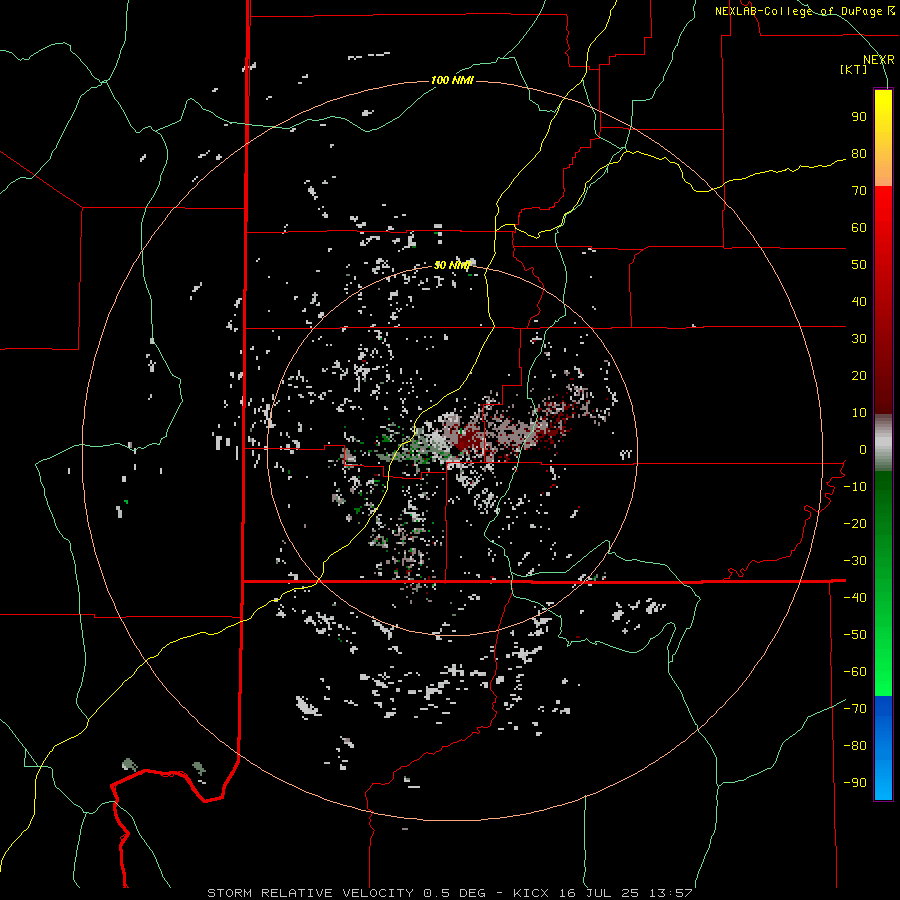
Task: Click the -20 knot scale label
Action: [855, 524]
